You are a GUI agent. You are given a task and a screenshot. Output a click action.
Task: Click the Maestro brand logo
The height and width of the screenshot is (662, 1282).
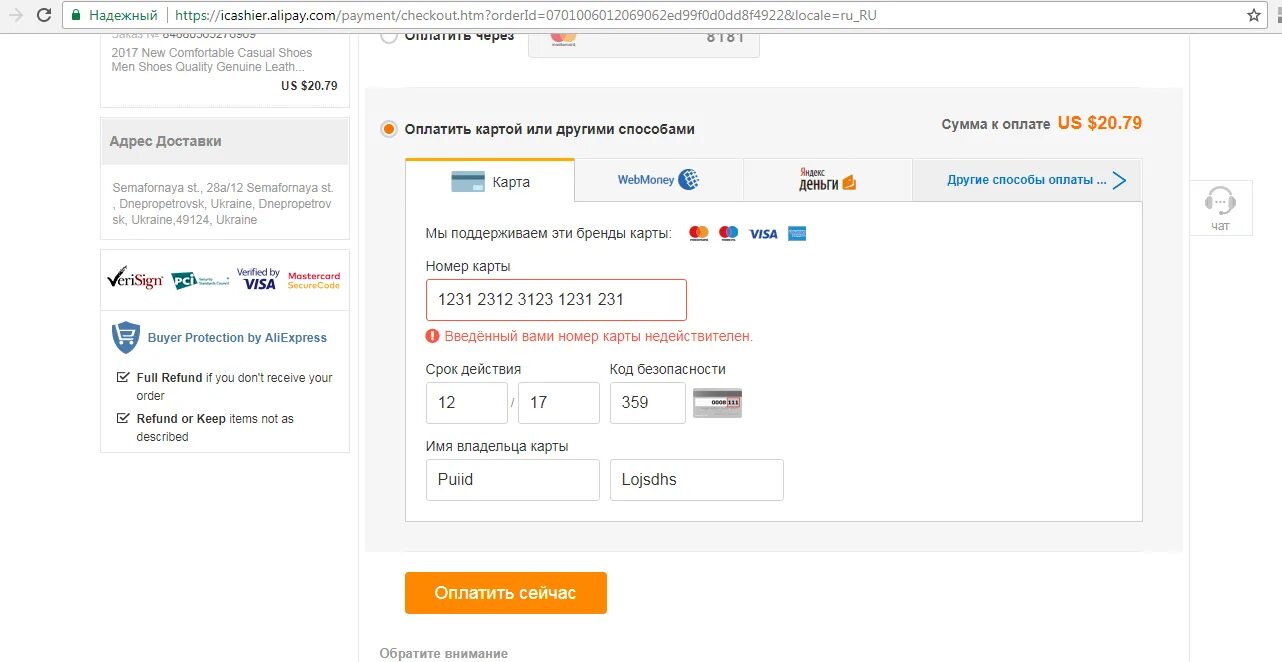(x=729, y=233)
